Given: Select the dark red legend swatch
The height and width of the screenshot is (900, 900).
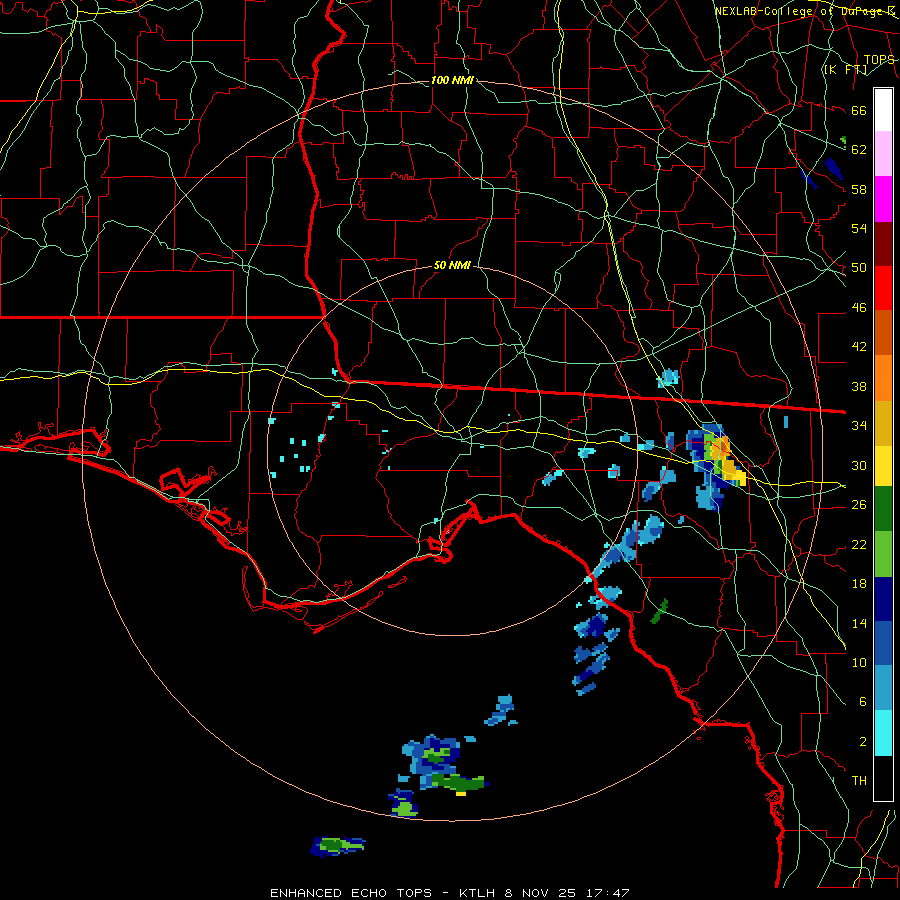Looking at the screenshot, I should [x=883, y=244].
